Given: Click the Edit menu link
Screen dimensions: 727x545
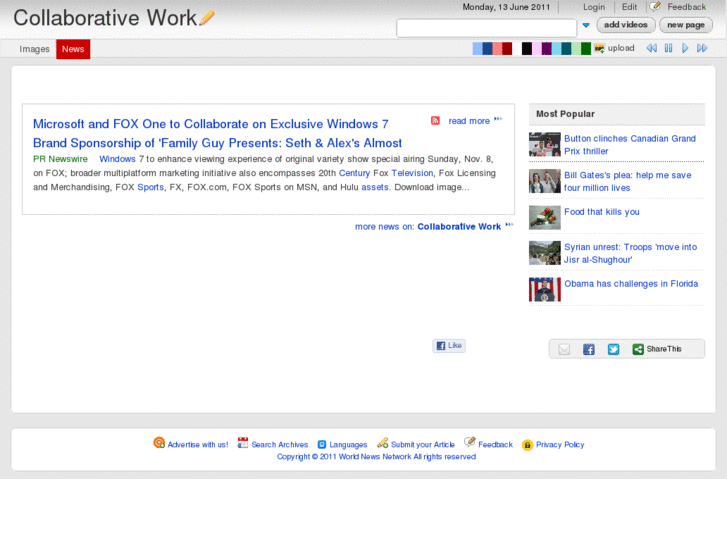Looking at the screenshot, I should [x=629, y=7].
